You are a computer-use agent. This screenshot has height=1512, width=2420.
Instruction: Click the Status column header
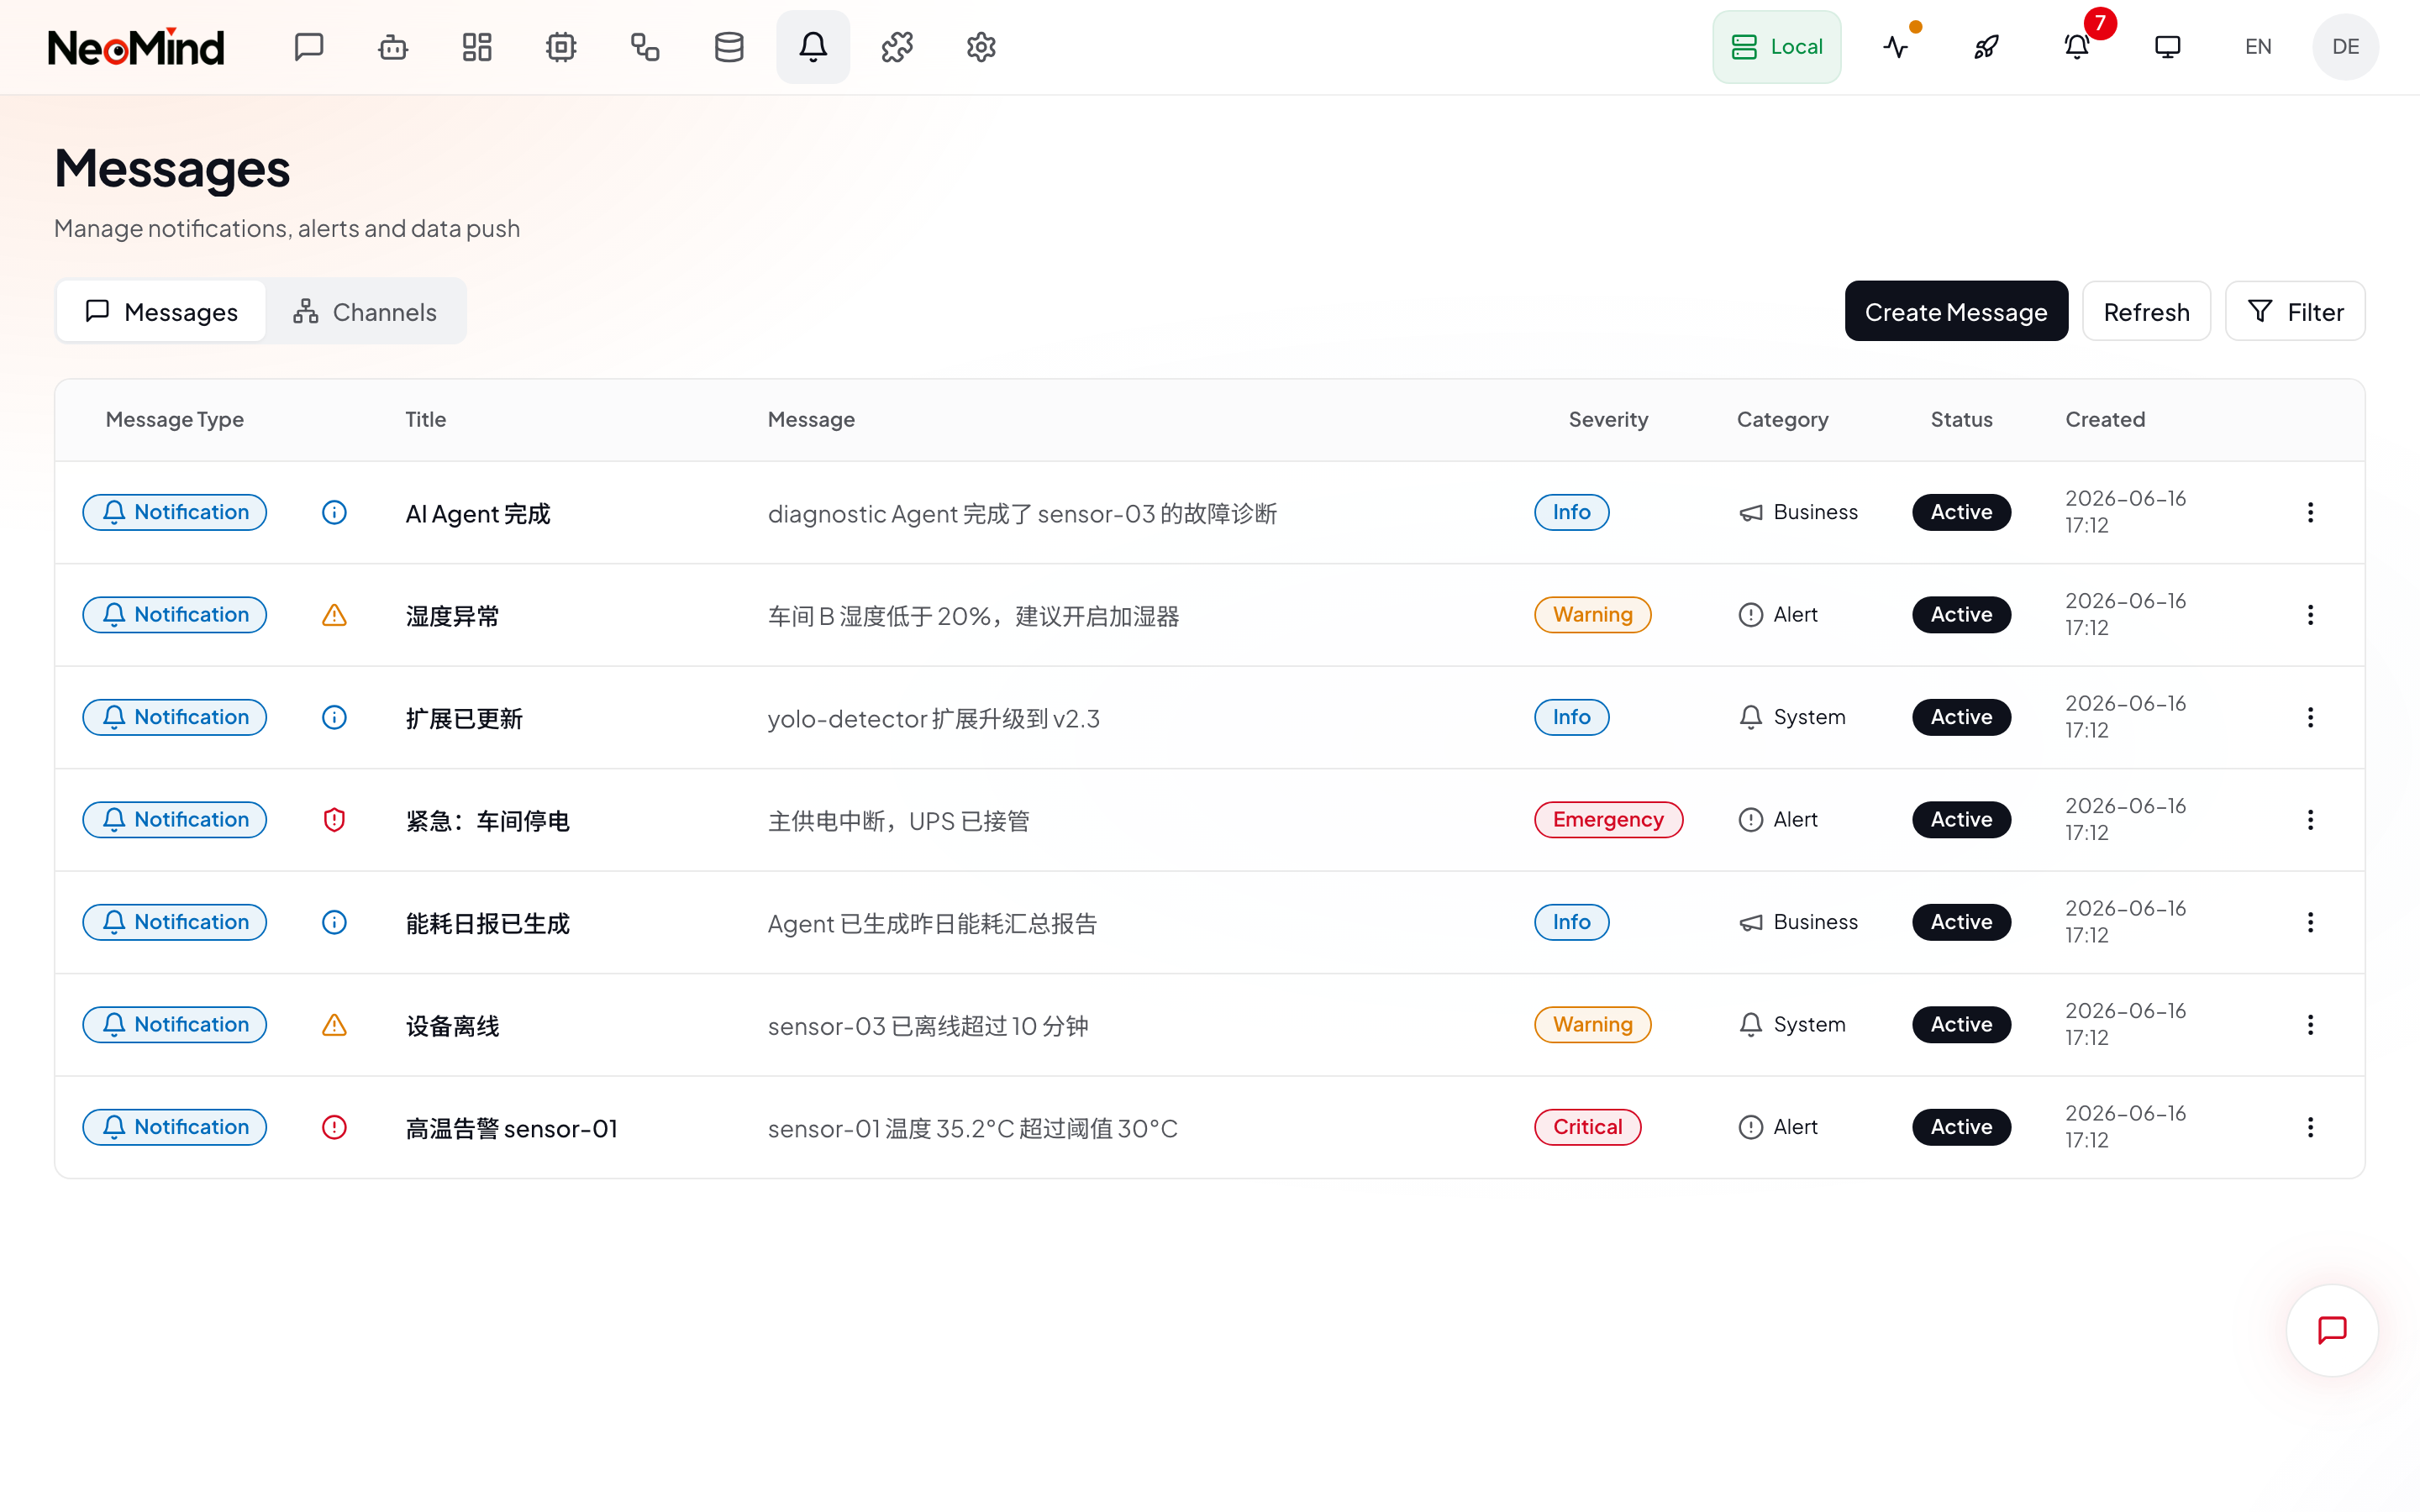(1961, 420)
